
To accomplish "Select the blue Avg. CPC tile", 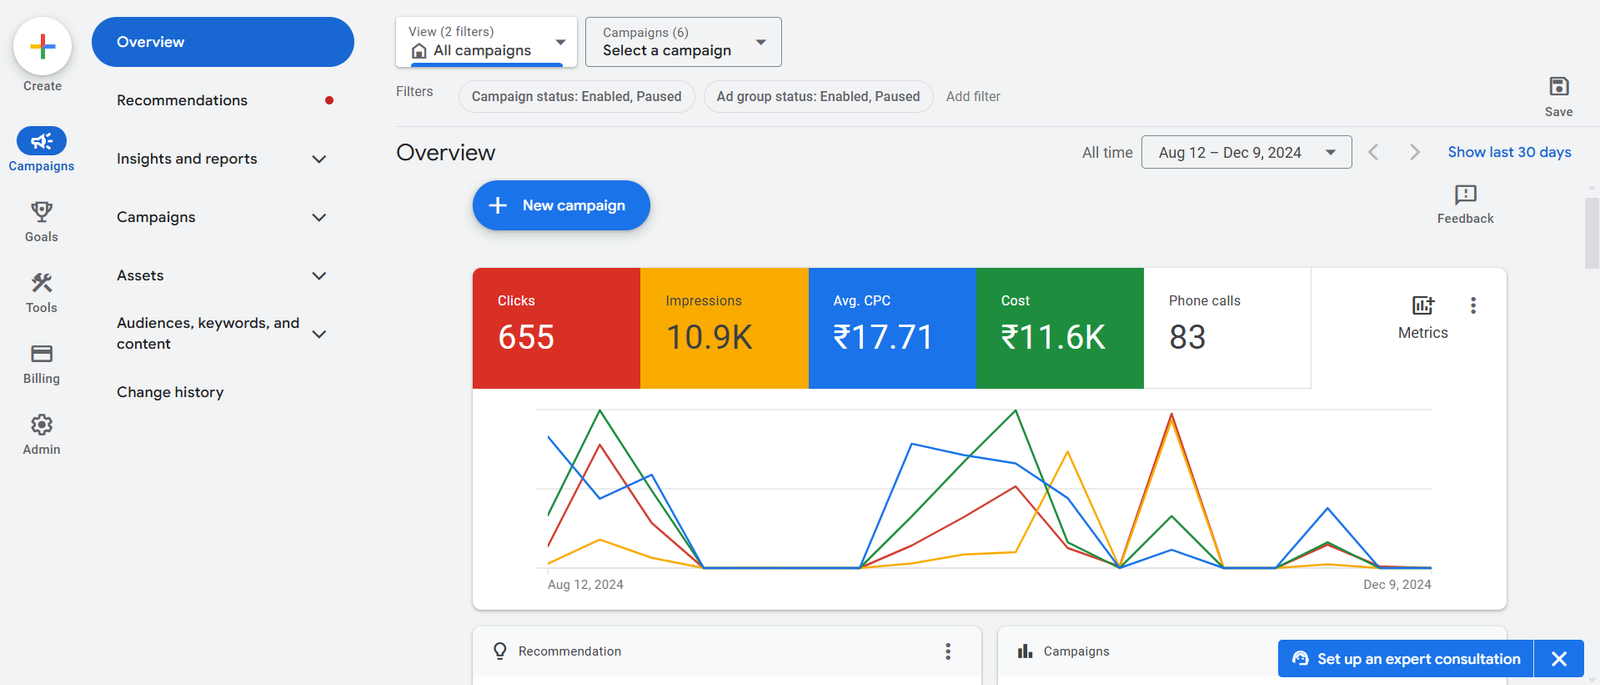I will click(892, 328).
